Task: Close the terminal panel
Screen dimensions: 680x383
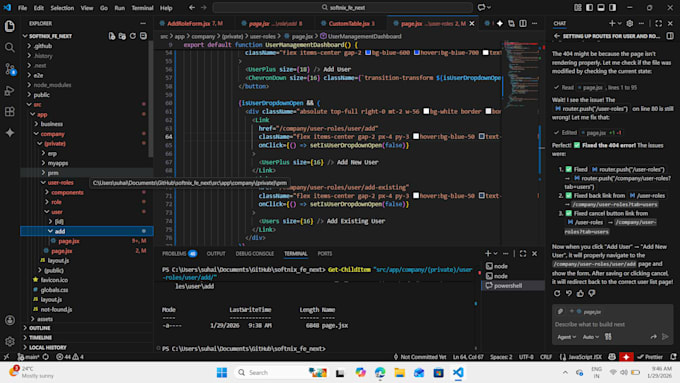Action: [x=535, y=253]
